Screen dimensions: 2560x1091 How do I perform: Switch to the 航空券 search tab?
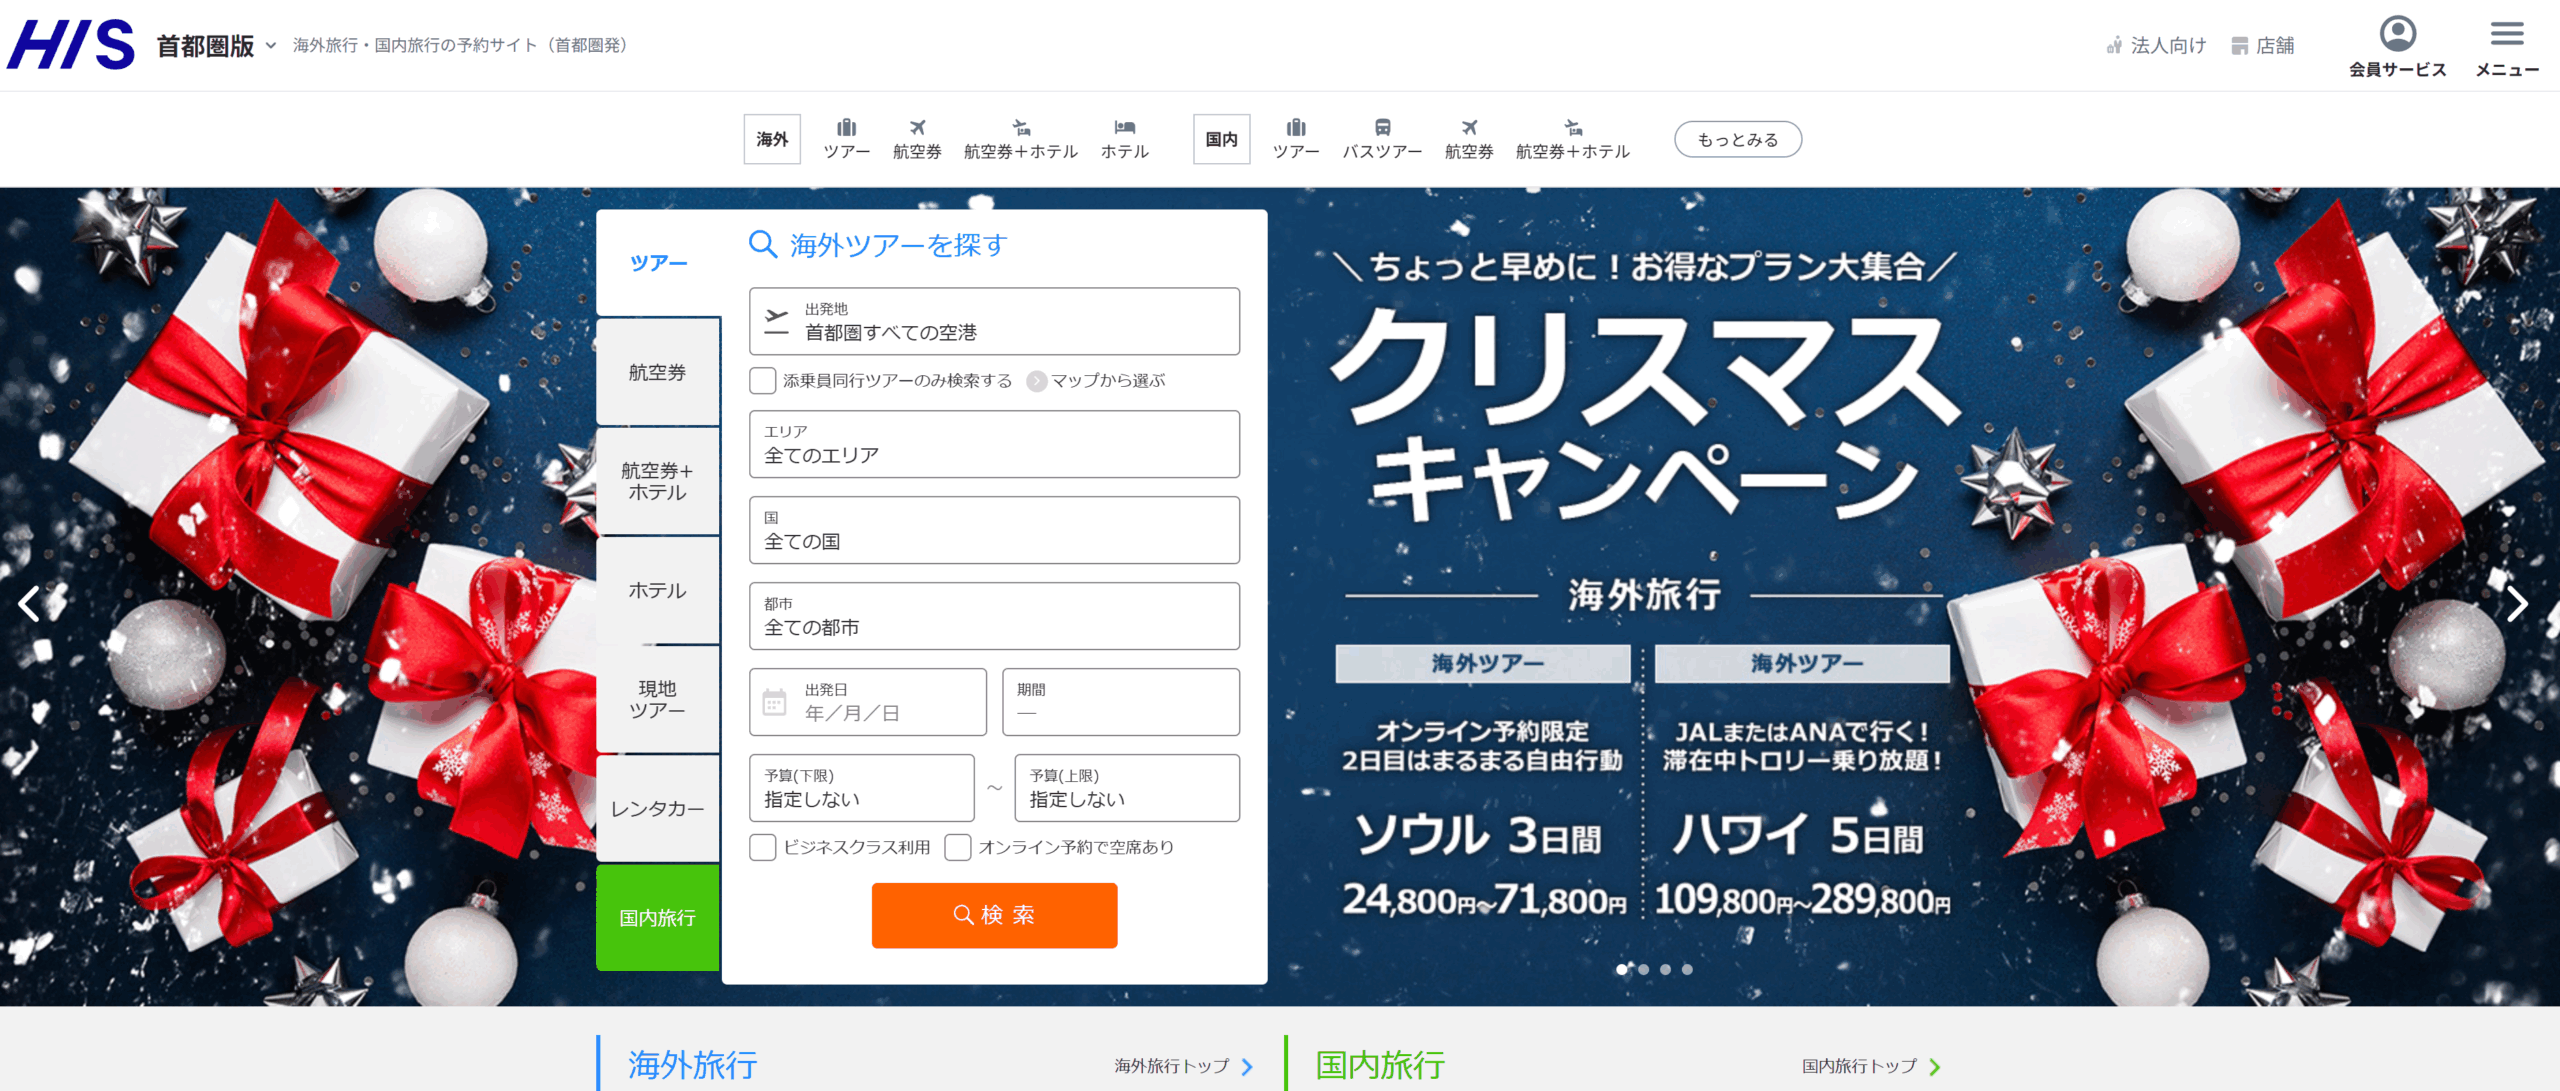click(657, 372)
